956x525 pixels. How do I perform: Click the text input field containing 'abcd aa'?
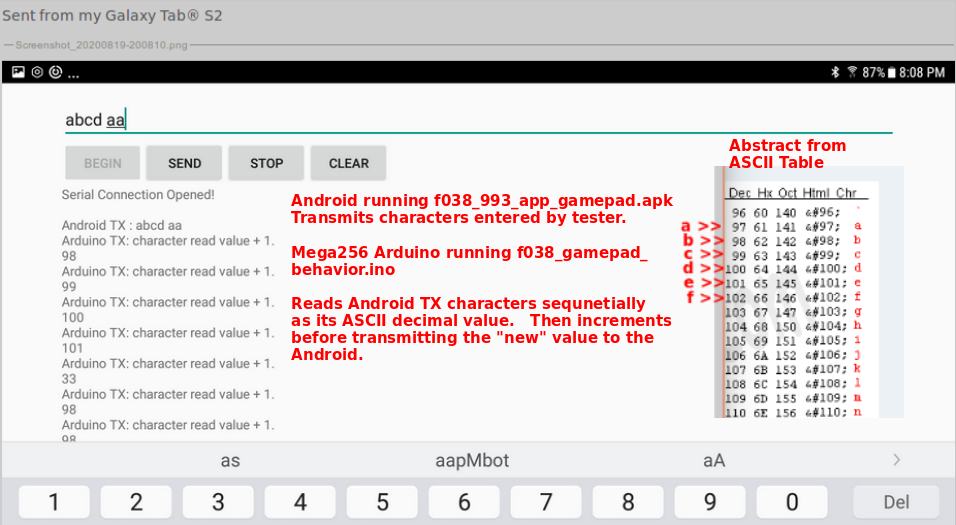(x=478, y=120)
